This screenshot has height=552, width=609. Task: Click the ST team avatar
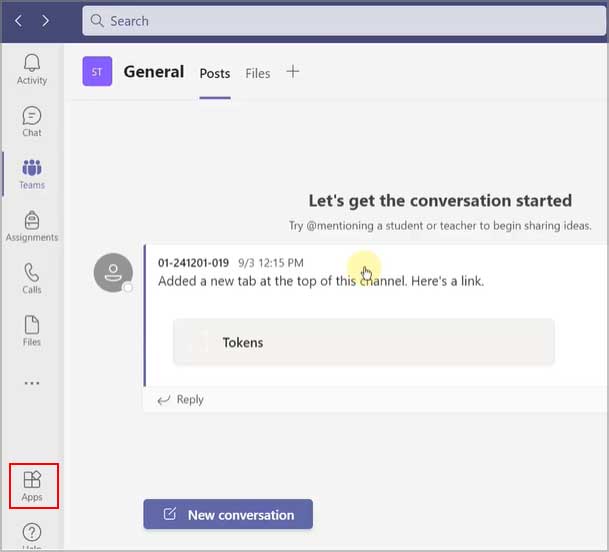[x=97, y=71]
